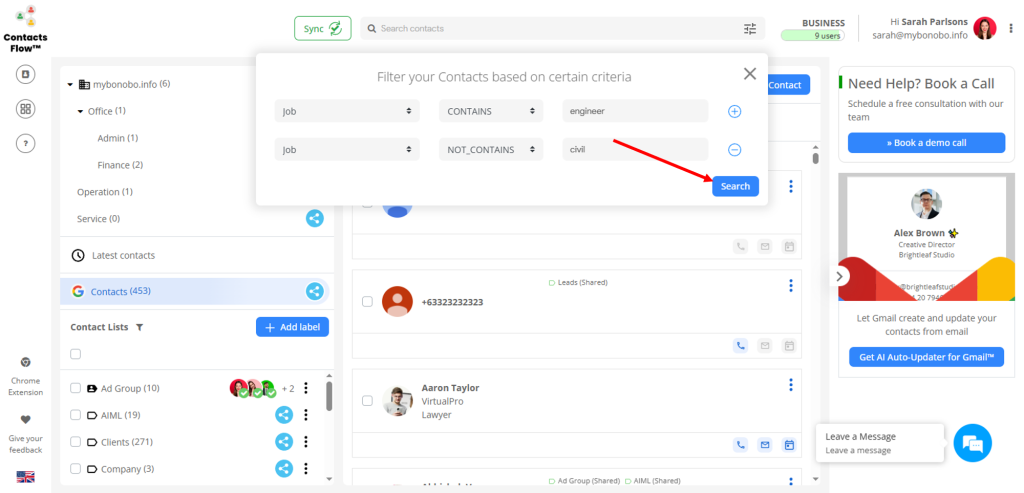Open the NOT_CONTAINS operator dropdown
1024x493 pixels.
pyautogui.click(x=490, y=150)
